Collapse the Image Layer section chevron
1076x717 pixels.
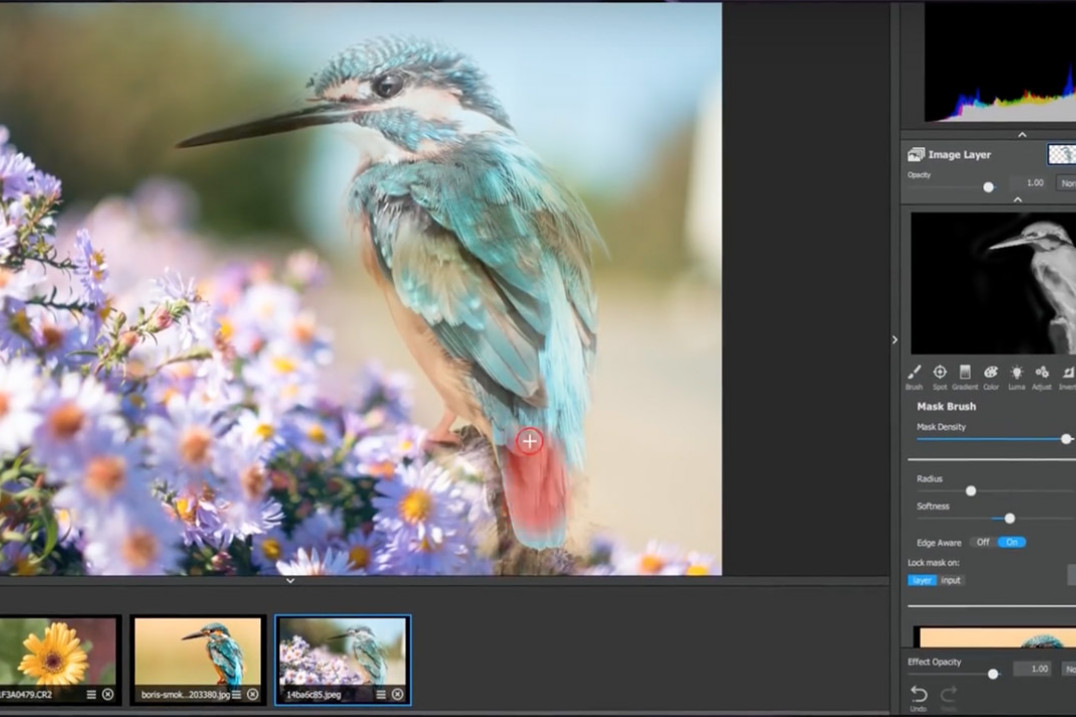(x=1018, y=200)
